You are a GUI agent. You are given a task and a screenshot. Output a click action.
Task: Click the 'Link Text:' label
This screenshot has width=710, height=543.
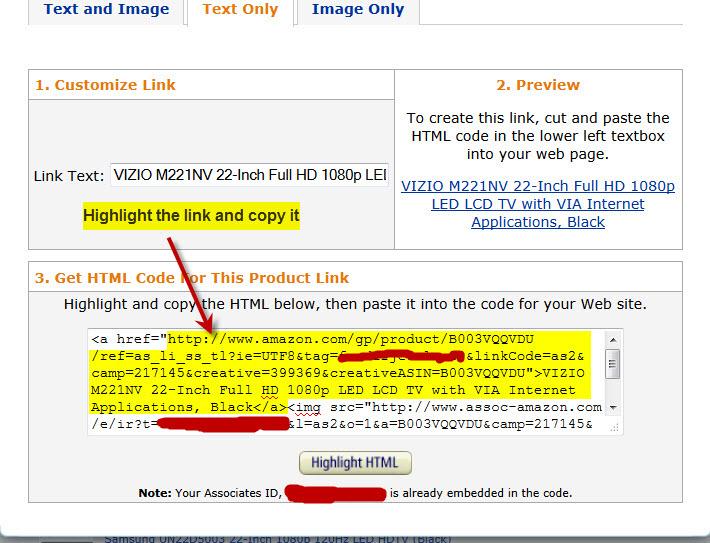coord(69,176)
